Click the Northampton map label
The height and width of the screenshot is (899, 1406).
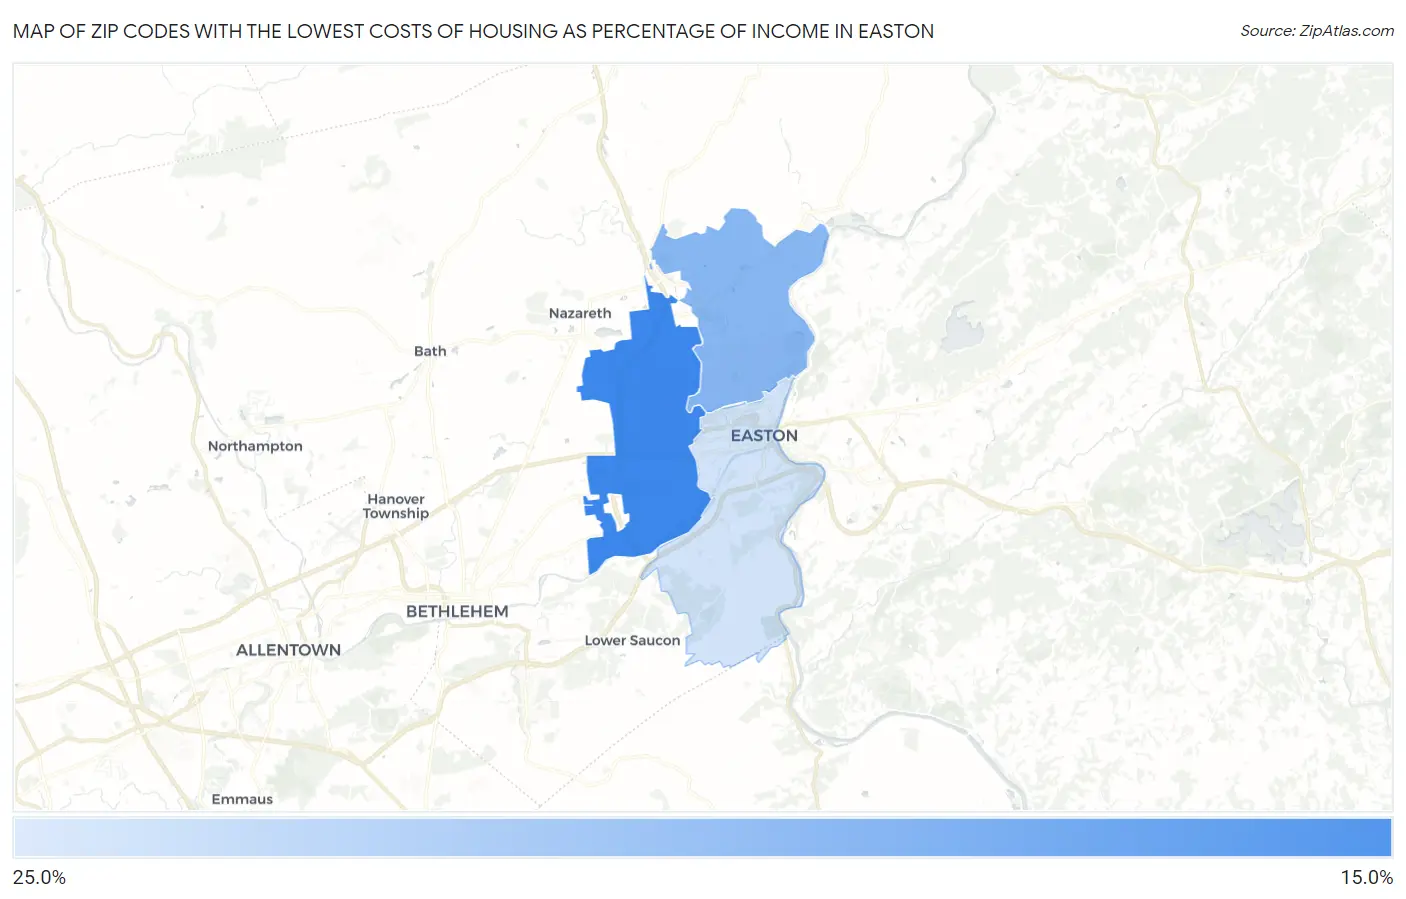(x=255, y=446)
